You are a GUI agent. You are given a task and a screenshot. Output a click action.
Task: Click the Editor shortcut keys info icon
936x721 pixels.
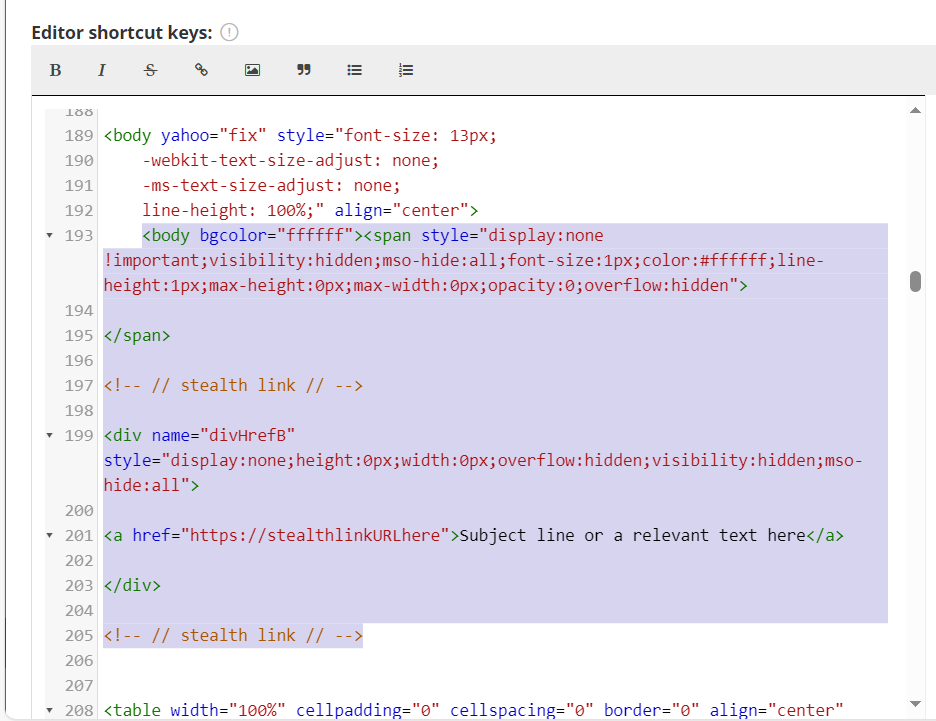(x=228, y=32)
